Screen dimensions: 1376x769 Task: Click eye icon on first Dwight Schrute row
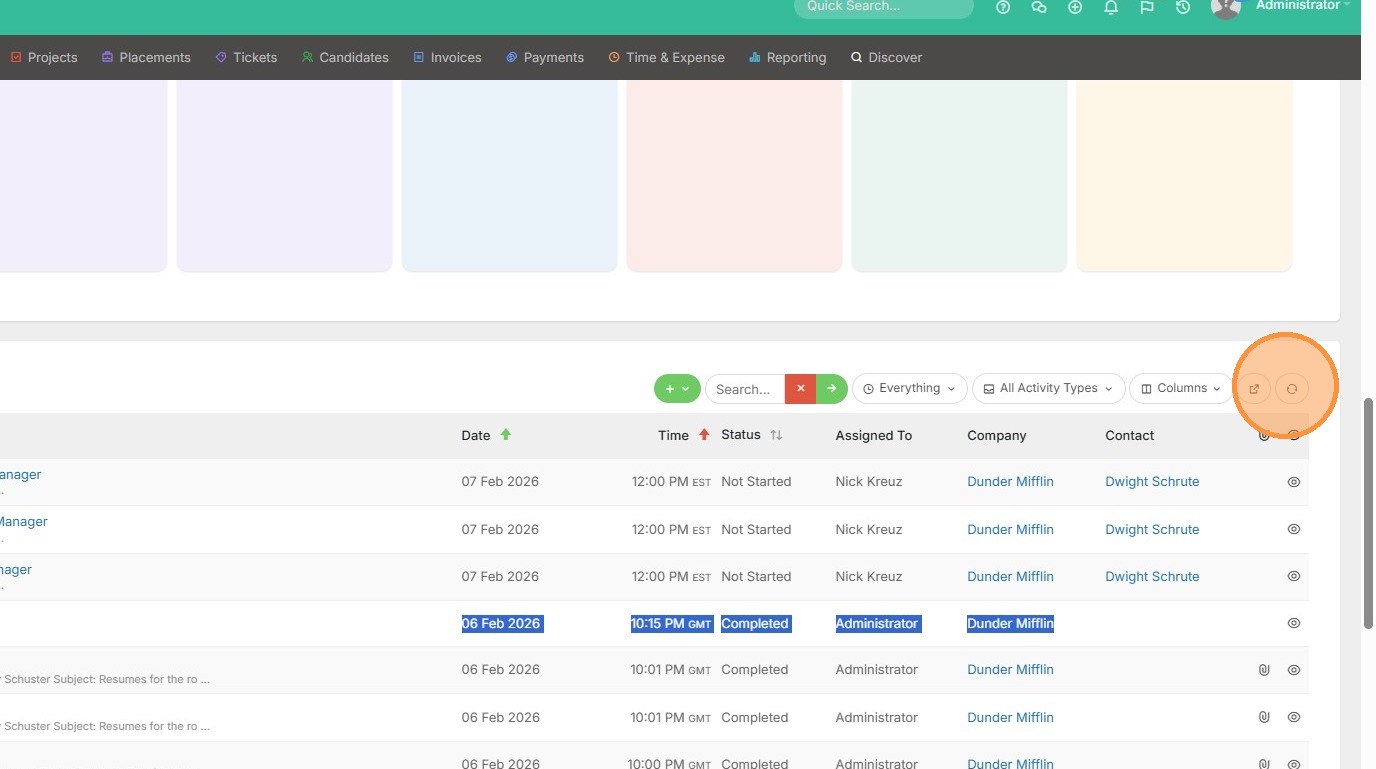1293,482
